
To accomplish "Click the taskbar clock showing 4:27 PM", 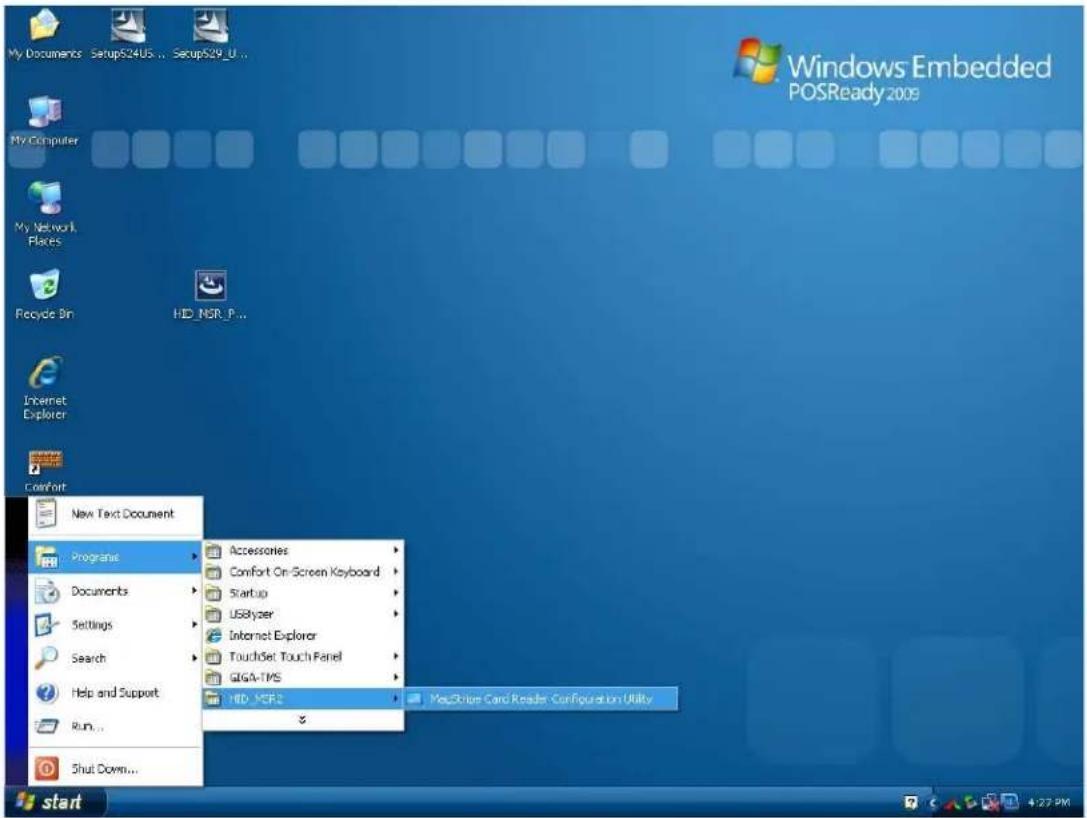I will coord(1048,803).
